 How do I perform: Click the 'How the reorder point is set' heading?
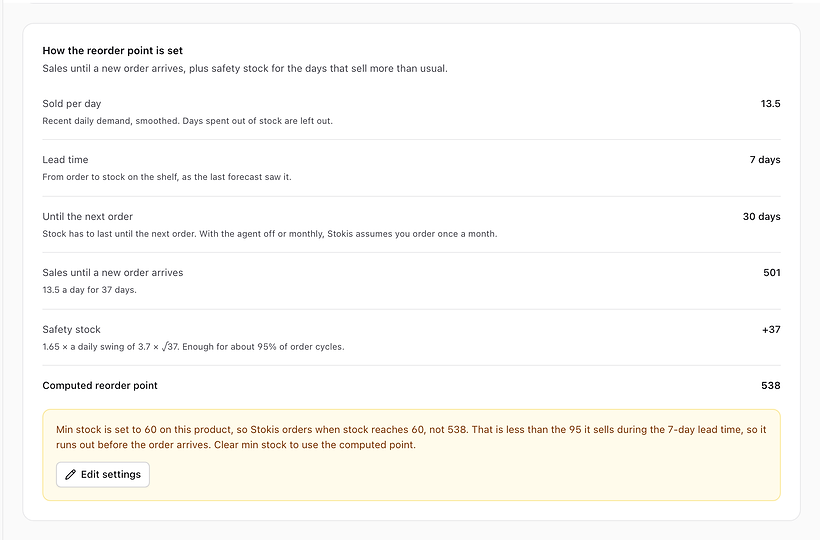tap(112, 51)
